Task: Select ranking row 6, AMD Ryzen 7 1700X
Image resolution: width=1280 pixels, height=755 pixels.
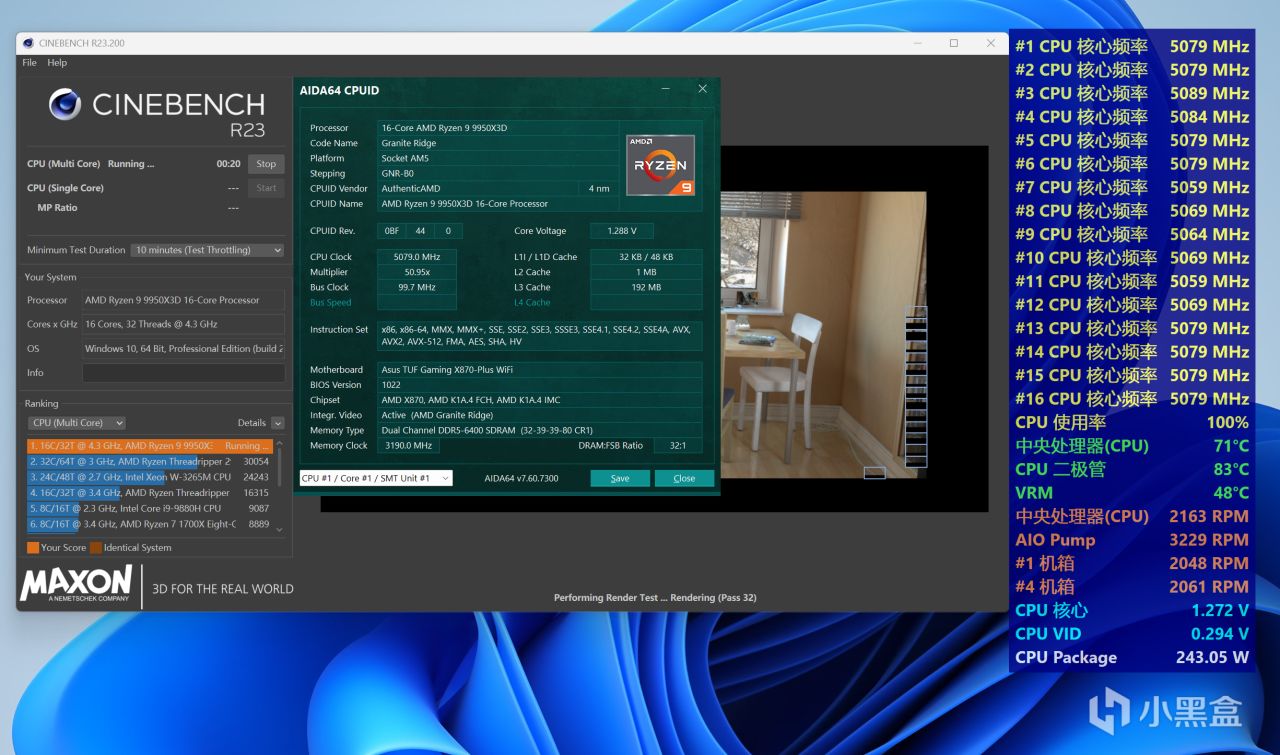Action: [x=150, y=524]
